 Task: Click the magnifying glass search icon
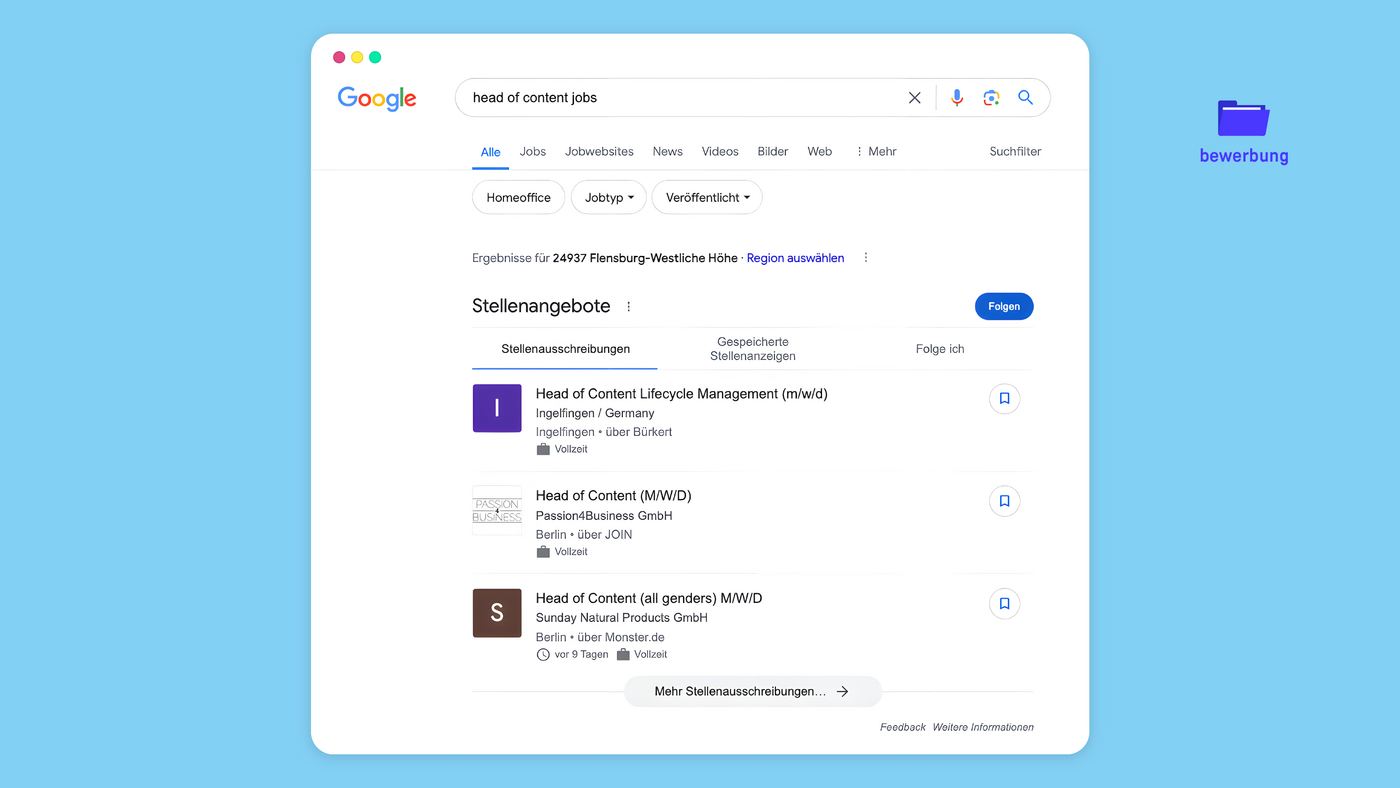tap(1025, 98)
